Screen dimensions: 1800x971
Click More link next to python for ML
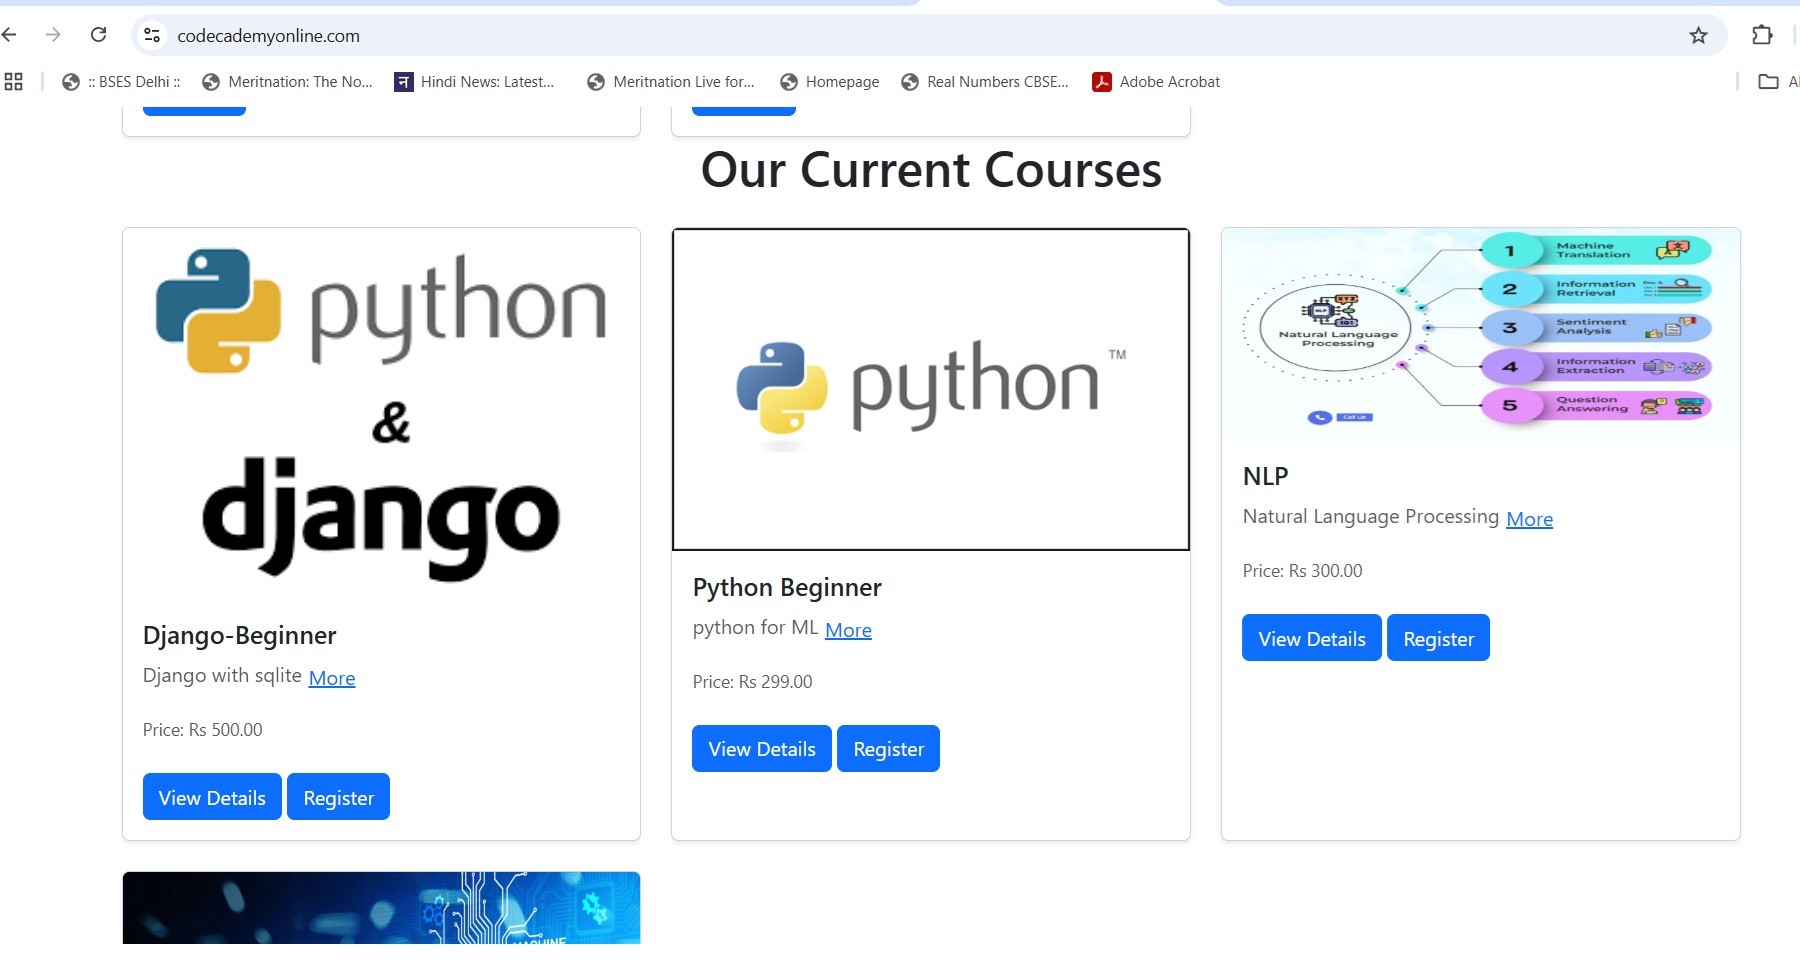coord(848,630)
